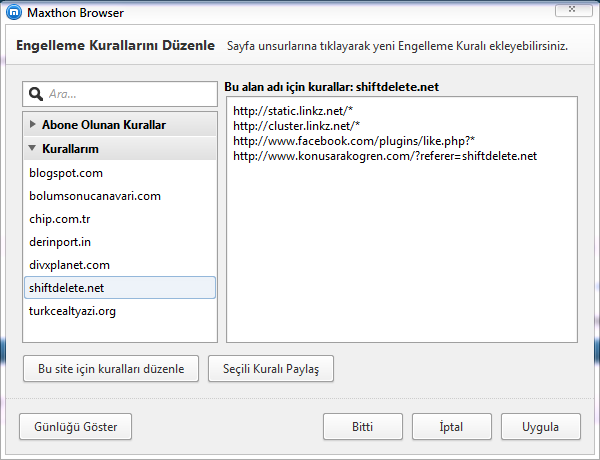Click the Maxthon Browser logo icon
Image resolution: width=600 pixels, height=460 pixels.
(14, 13)
